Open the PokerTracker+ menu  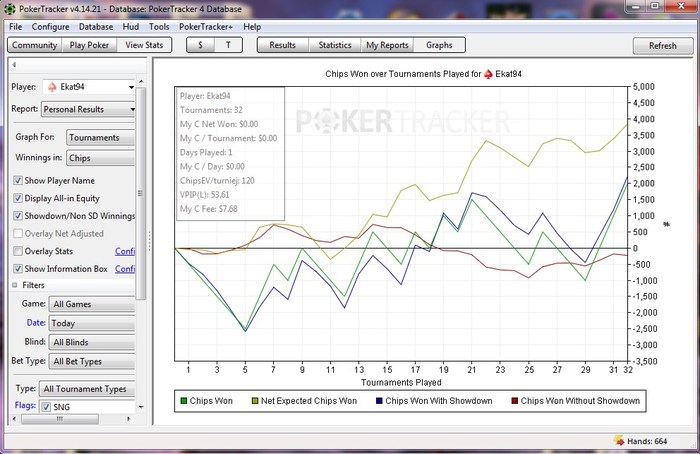[206, 27]
